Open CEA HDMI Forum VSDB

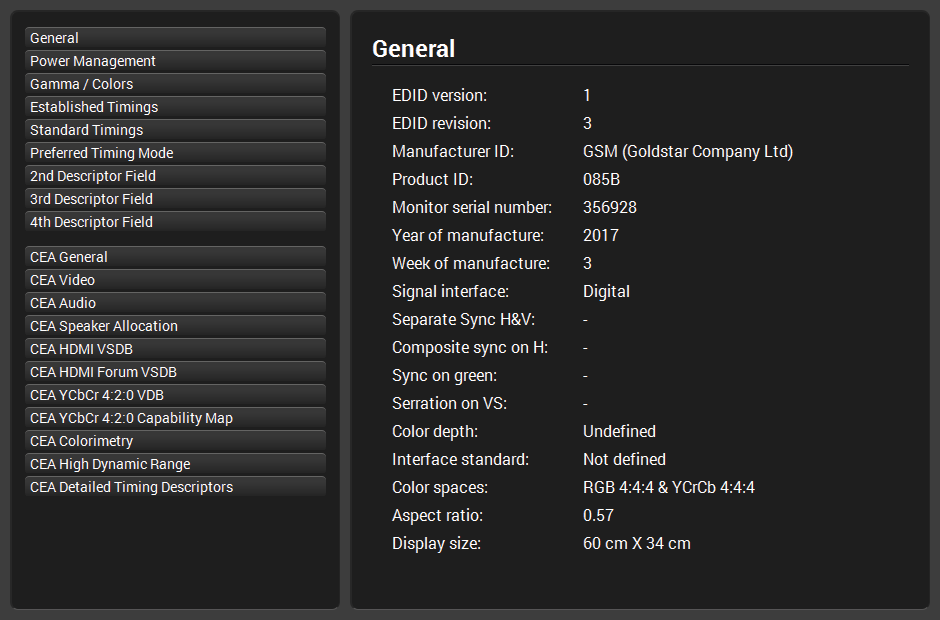click(x=175, y=372)
